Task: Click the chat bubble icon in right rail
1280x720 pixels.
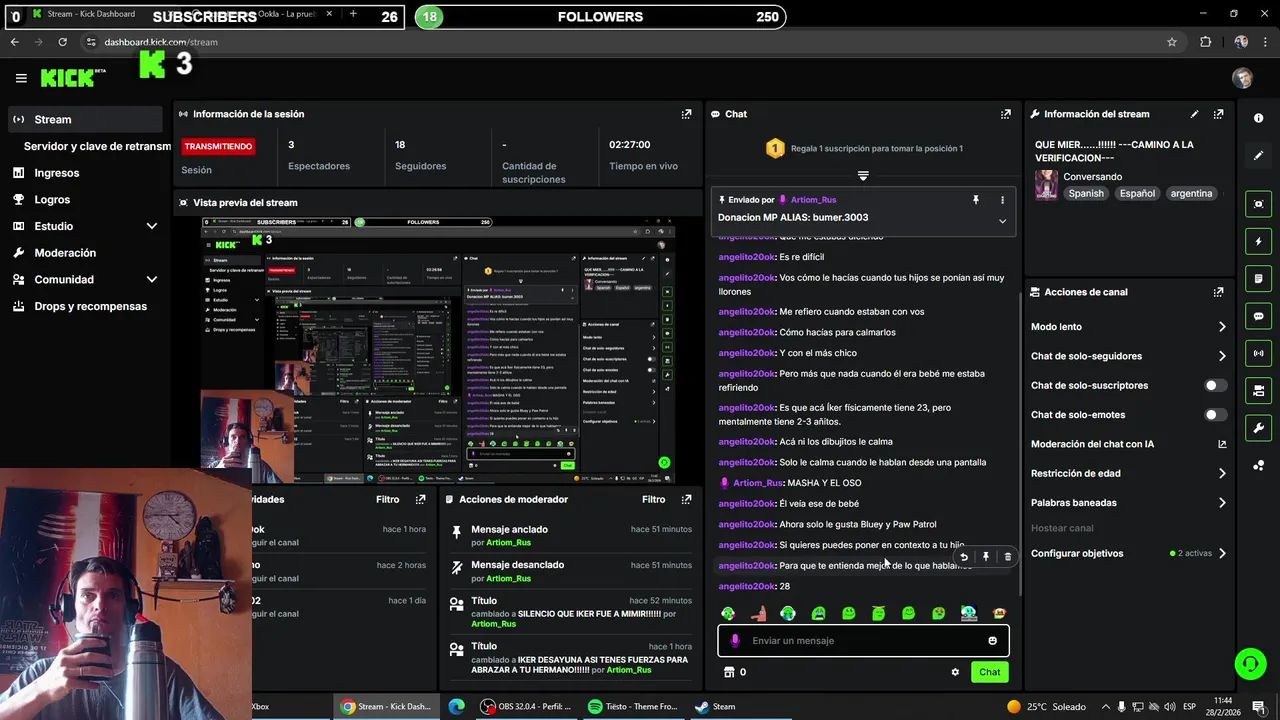Action: click(x=1258, y=316)
